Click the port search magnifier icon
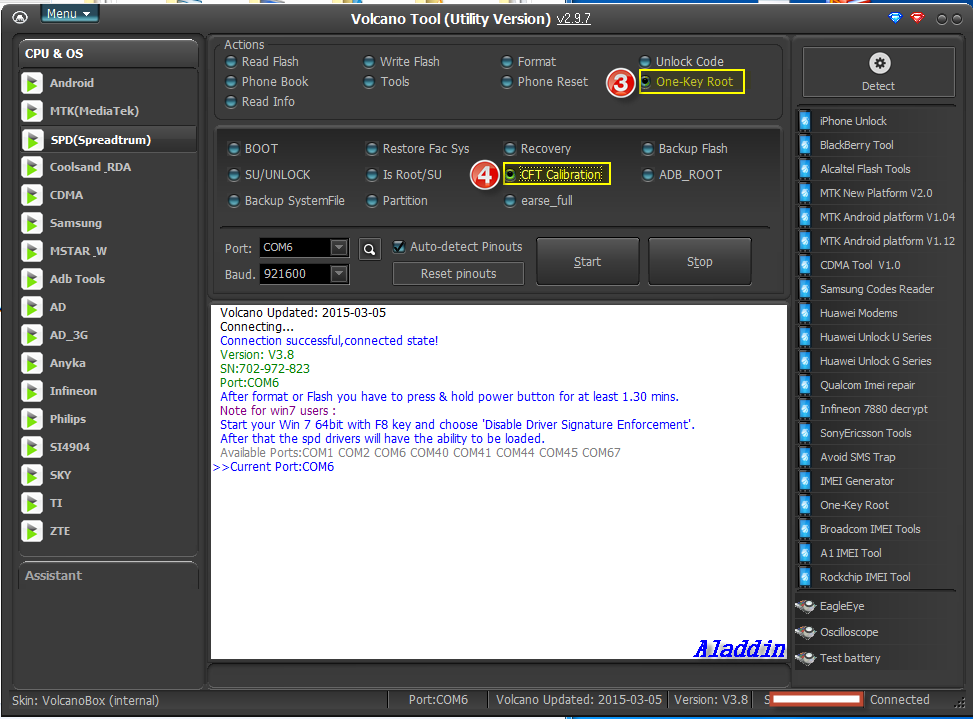This screenshot has height=719, width=973. [x=369, y=249]
